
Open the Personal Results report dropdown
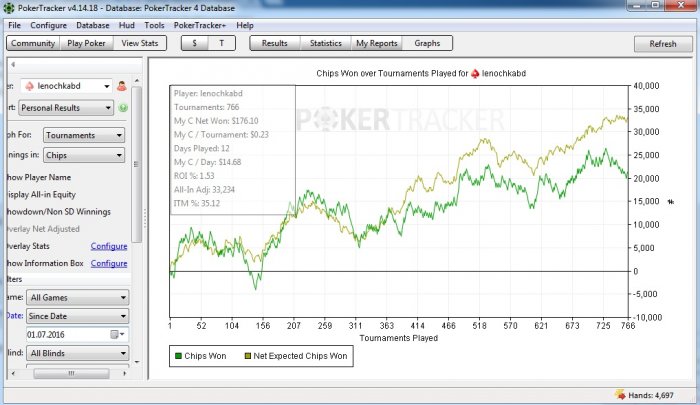point(66,108)
